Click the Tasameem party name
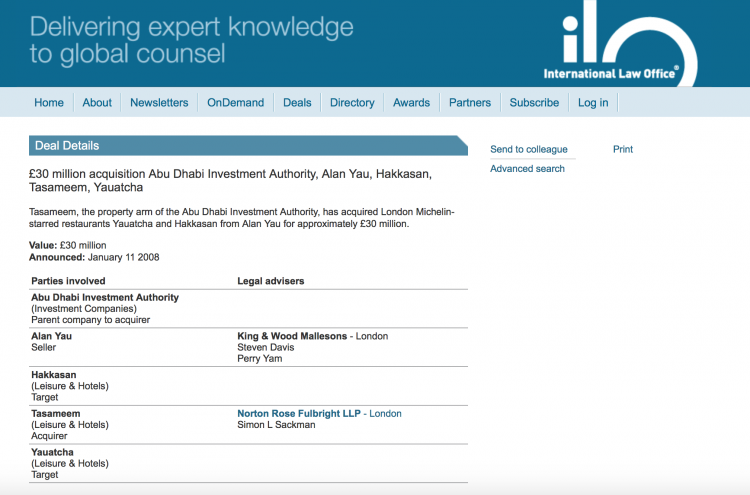Image resolution: width=750 pixels, height=495 pixels. [x=55, y=413]
